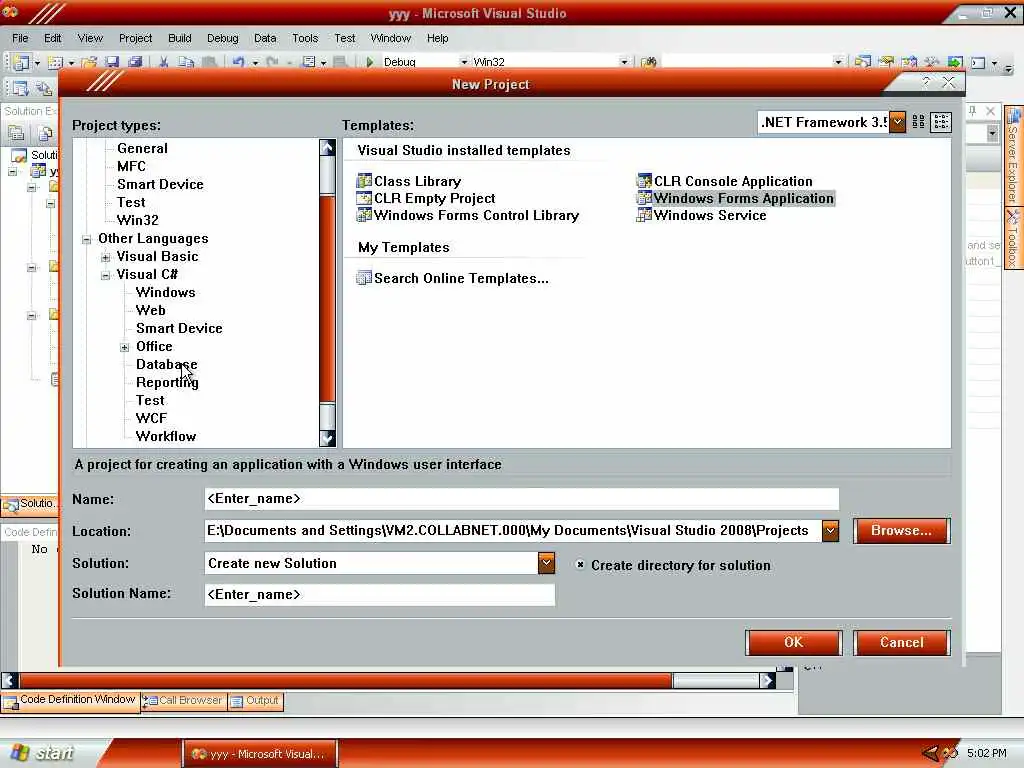Click the Undo toolbar icon
This screenshot has width=1024, height=768.
pos(238,62)
